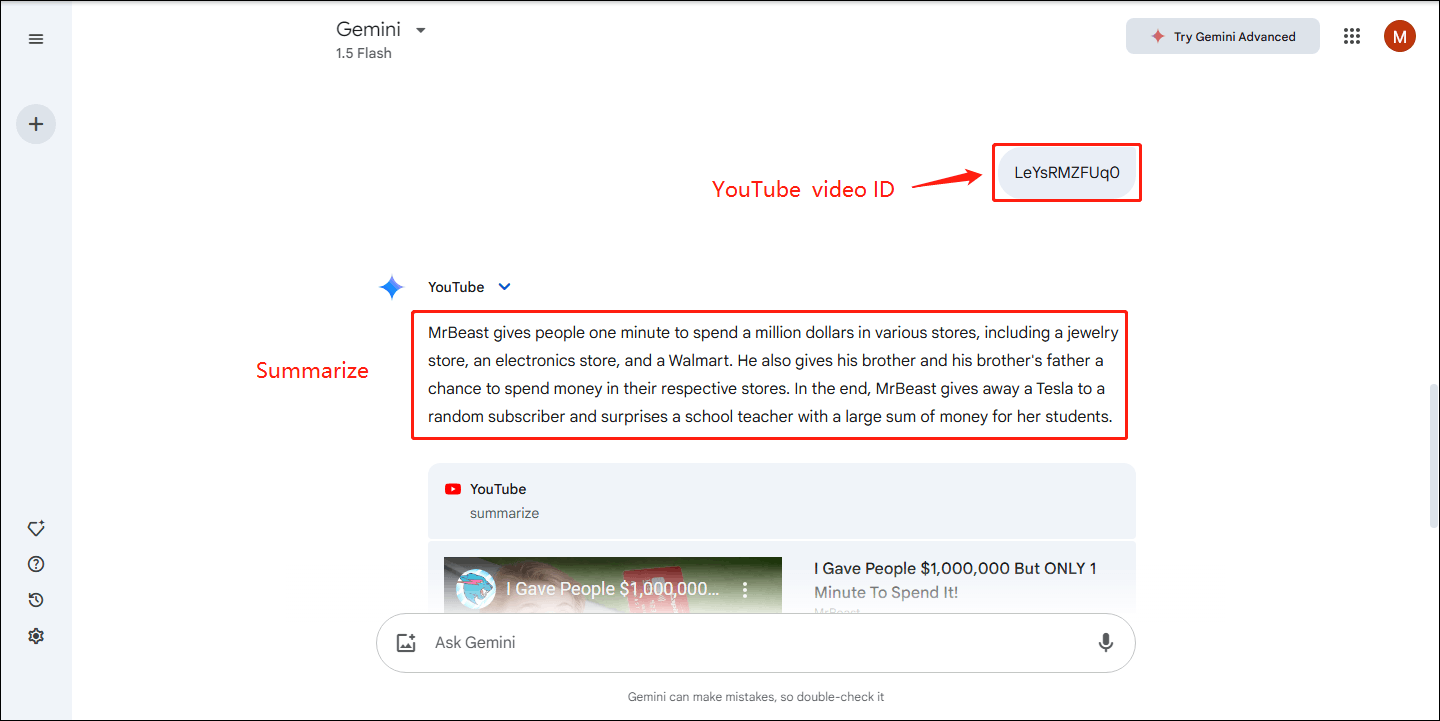Click Try Gemini Advanced button
Image resolution: width=1440 pixels, height=721 pixels.
(1223, 36)
